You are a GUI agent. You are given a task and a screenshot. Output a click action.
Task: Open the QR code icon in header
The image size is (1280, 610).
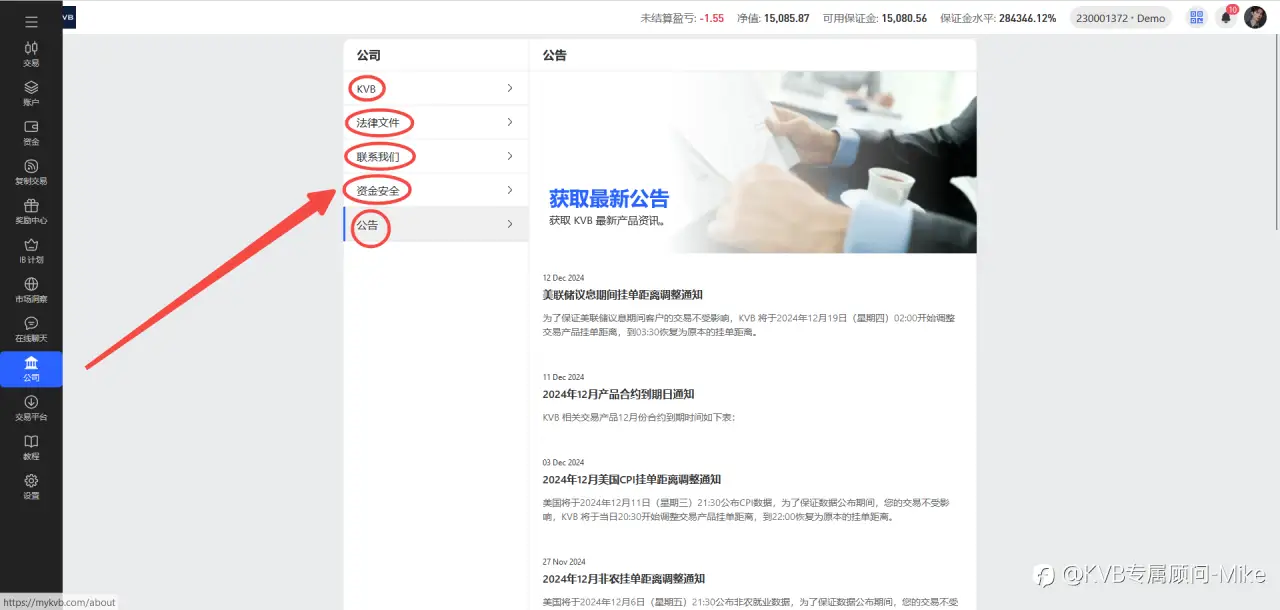click(1196, 18)
